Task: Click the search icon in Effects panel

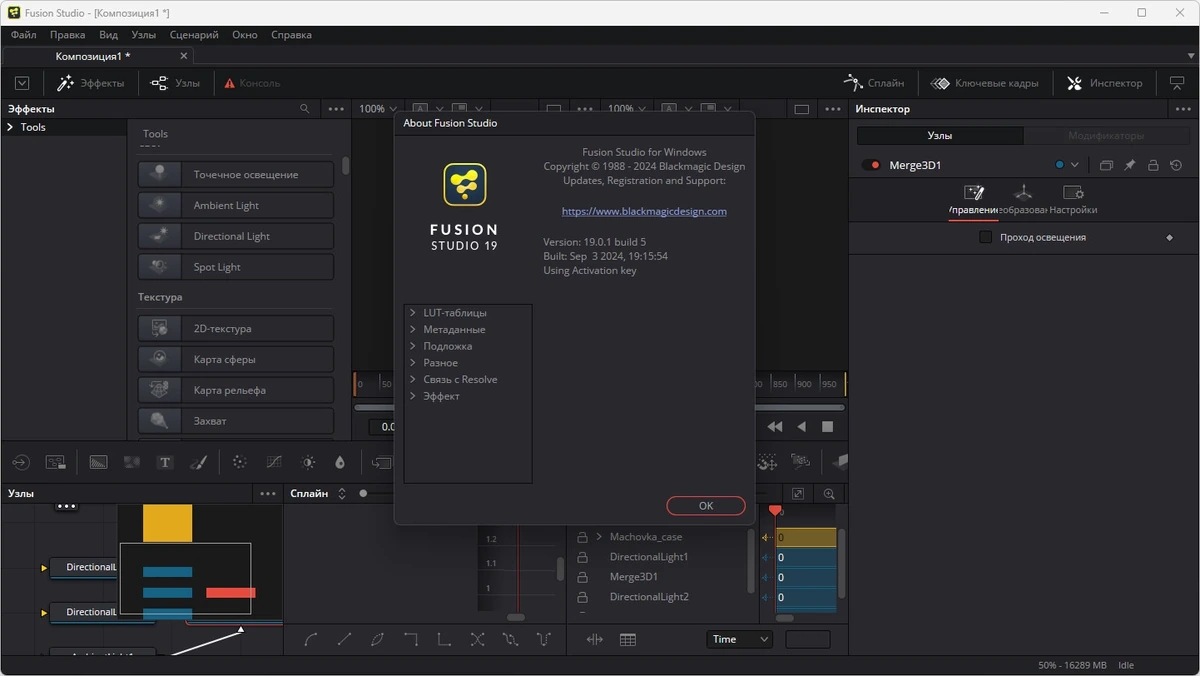Action: coord(305,109)
